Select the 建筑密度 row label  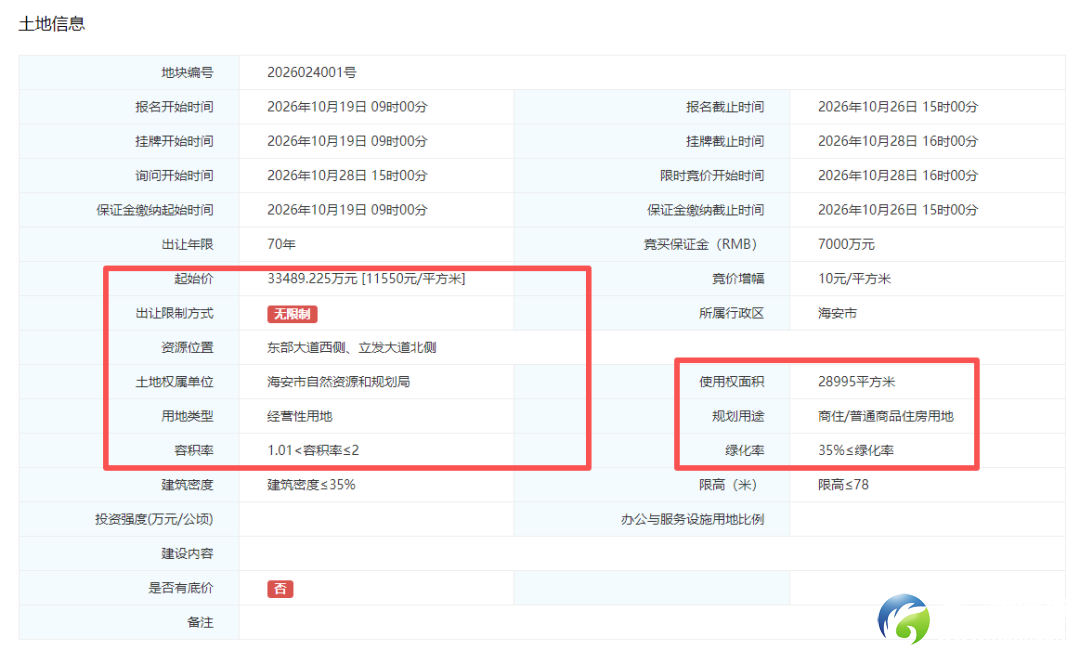187,485
